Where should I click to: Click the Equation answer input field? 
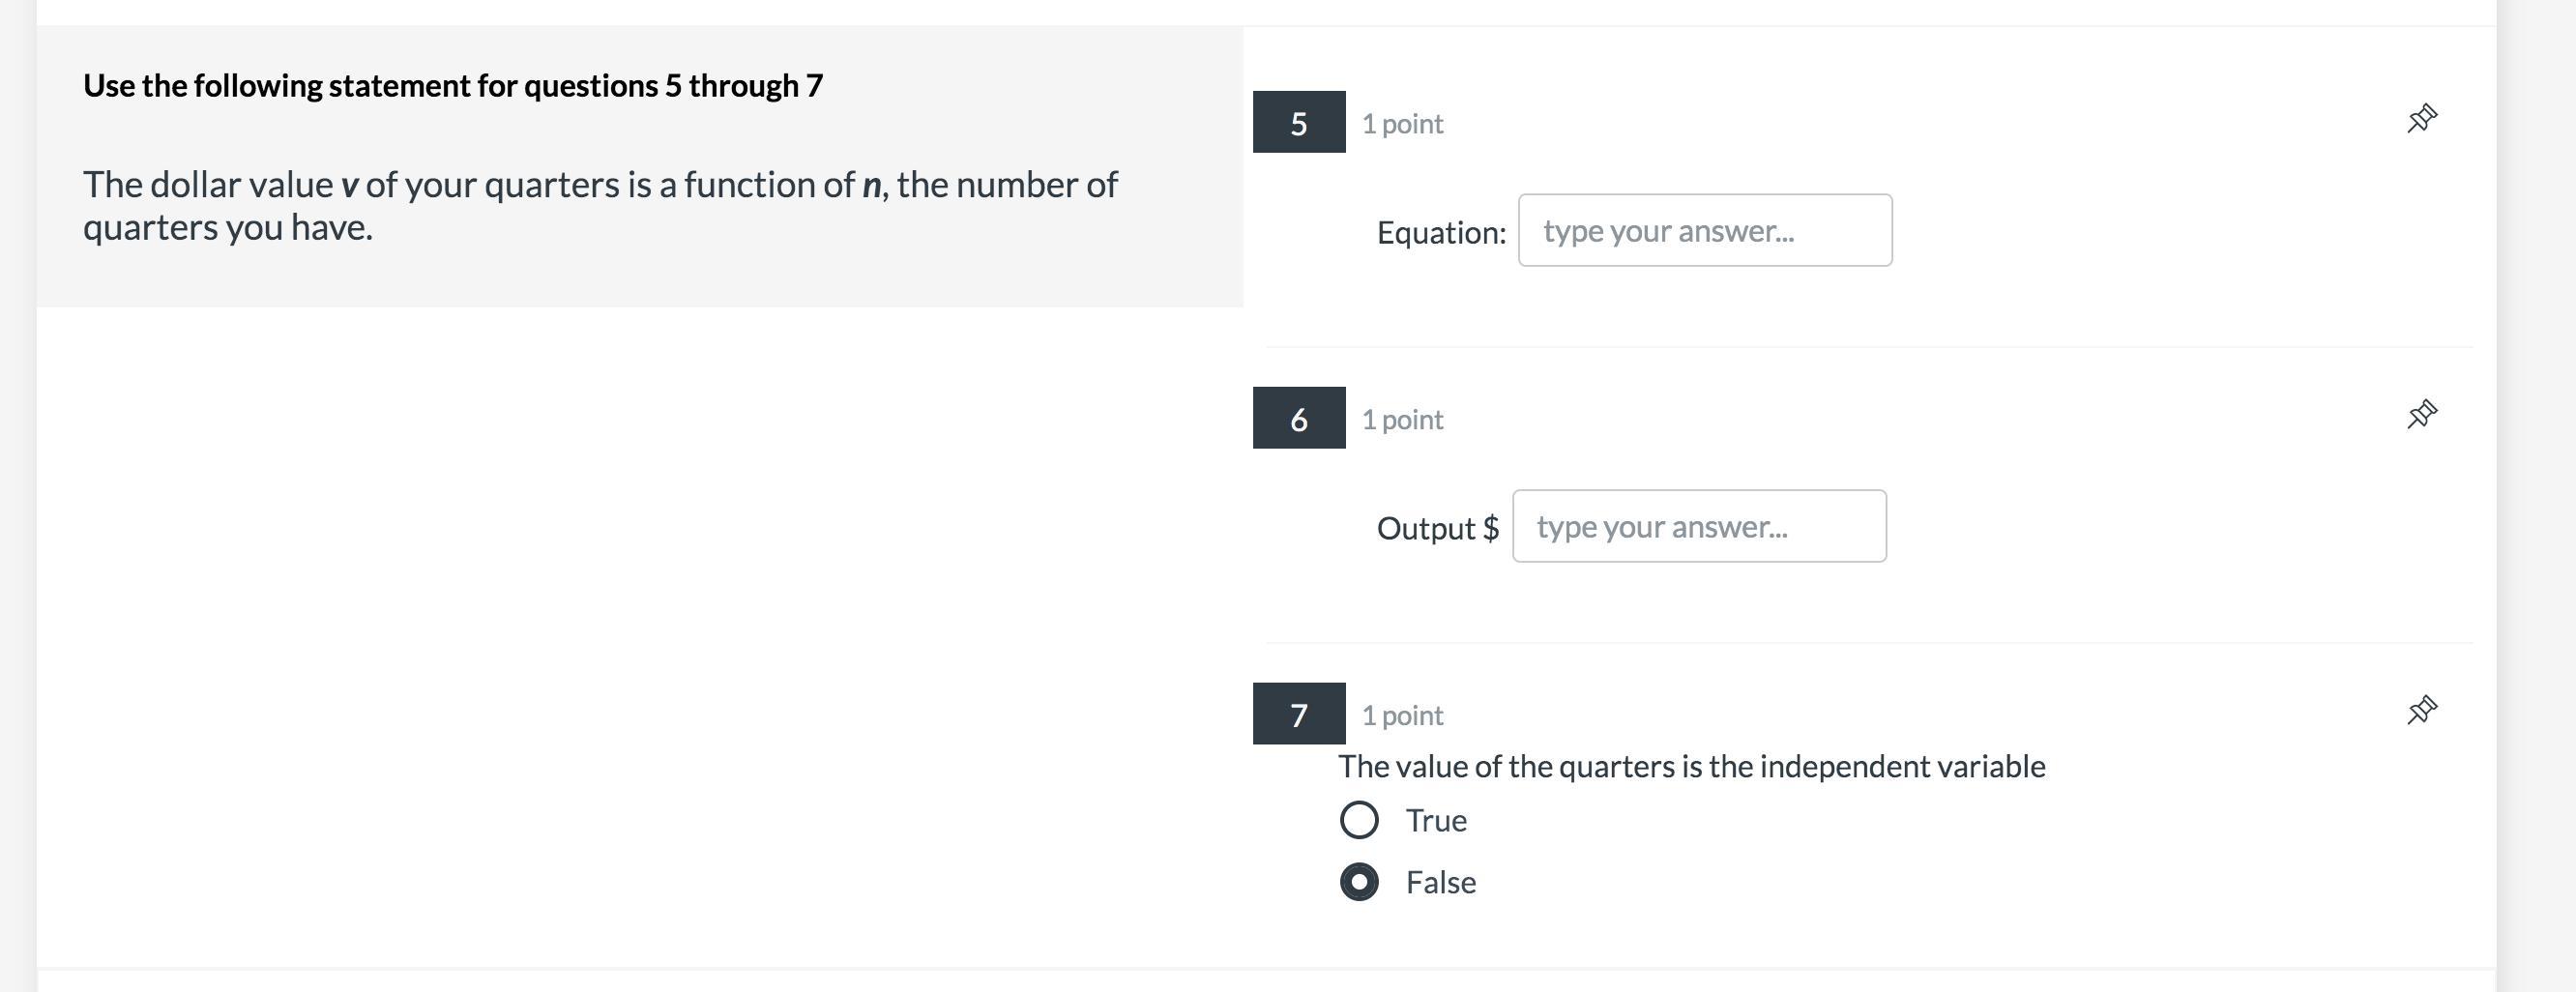coord(1704,231)
